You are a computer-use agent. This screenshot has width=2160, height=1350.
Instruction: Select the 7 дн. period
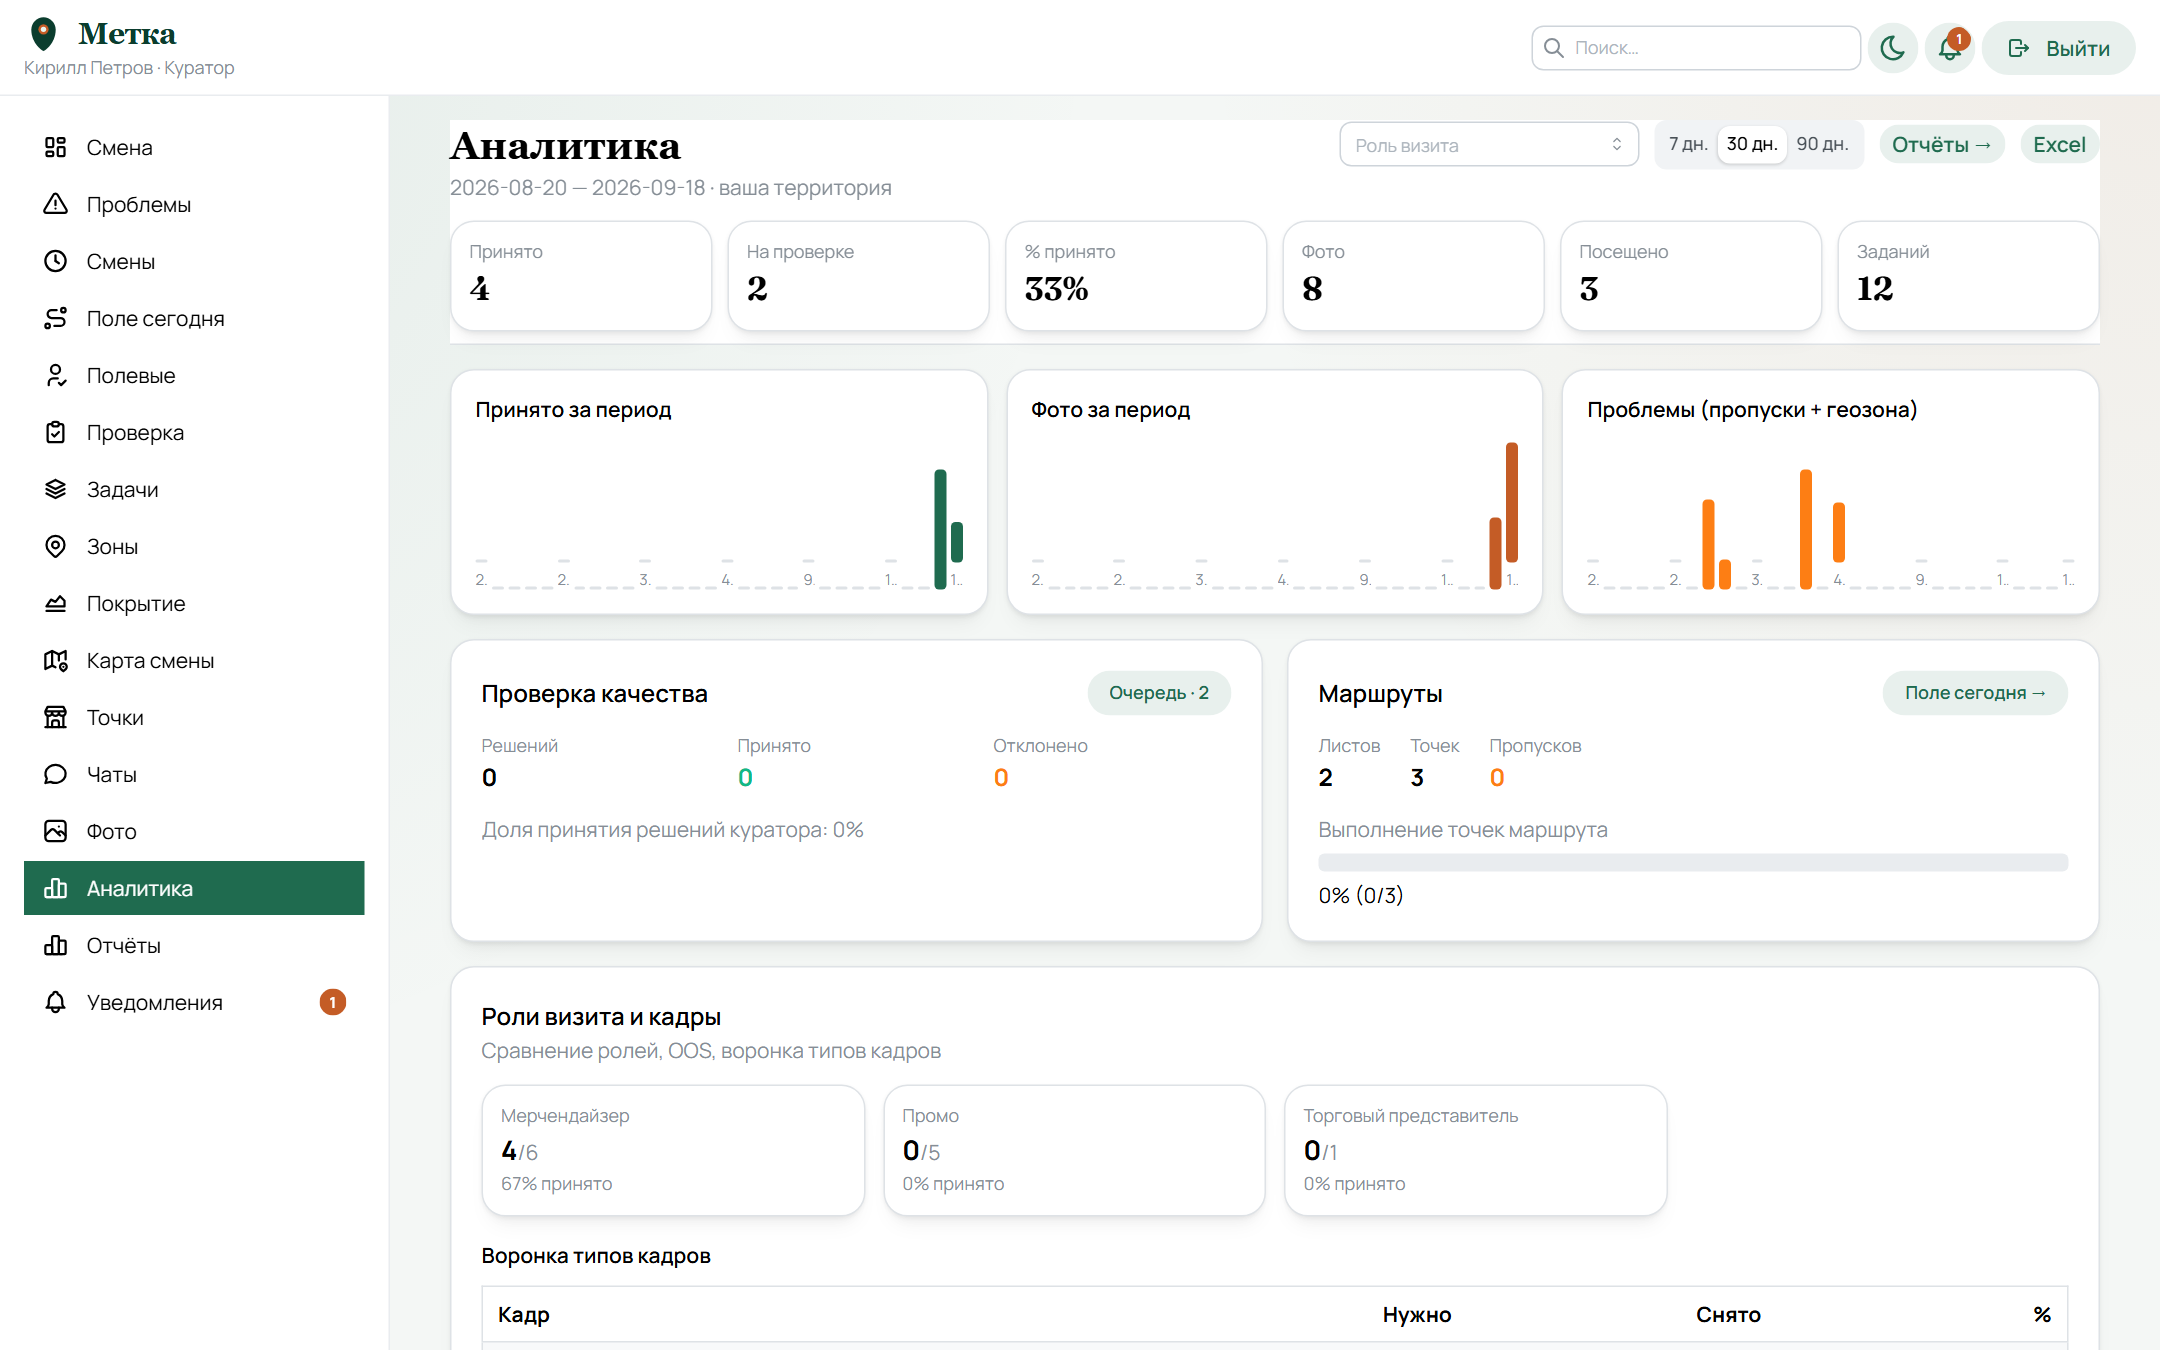point(1688,144)
